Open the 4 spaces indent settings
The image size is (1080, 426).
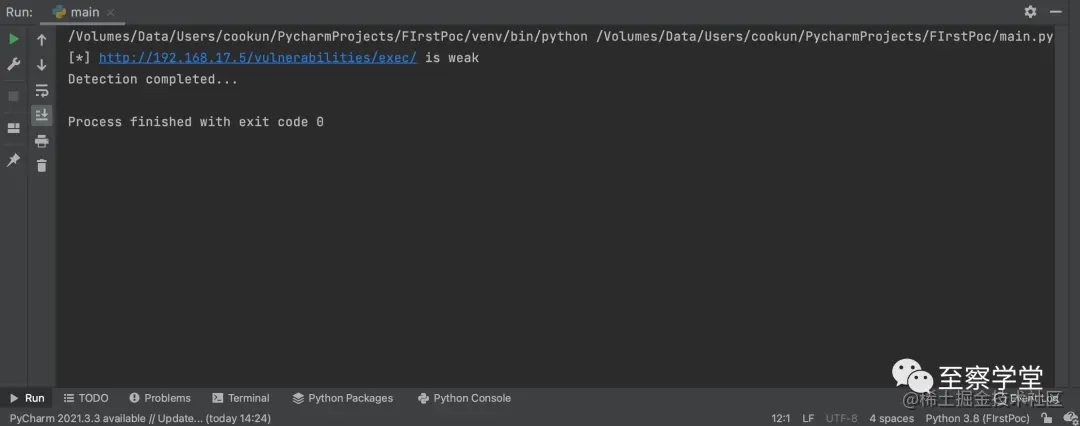[891, 418]
